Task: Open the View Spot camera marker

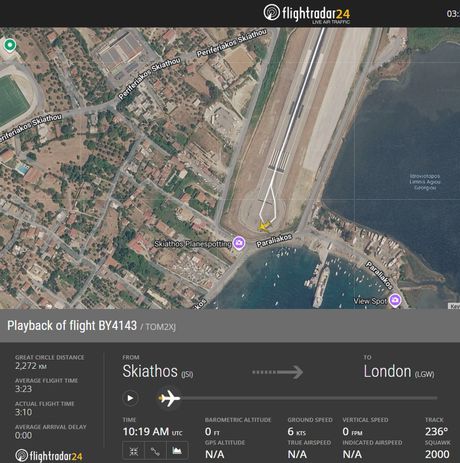Action: [395, 300]
